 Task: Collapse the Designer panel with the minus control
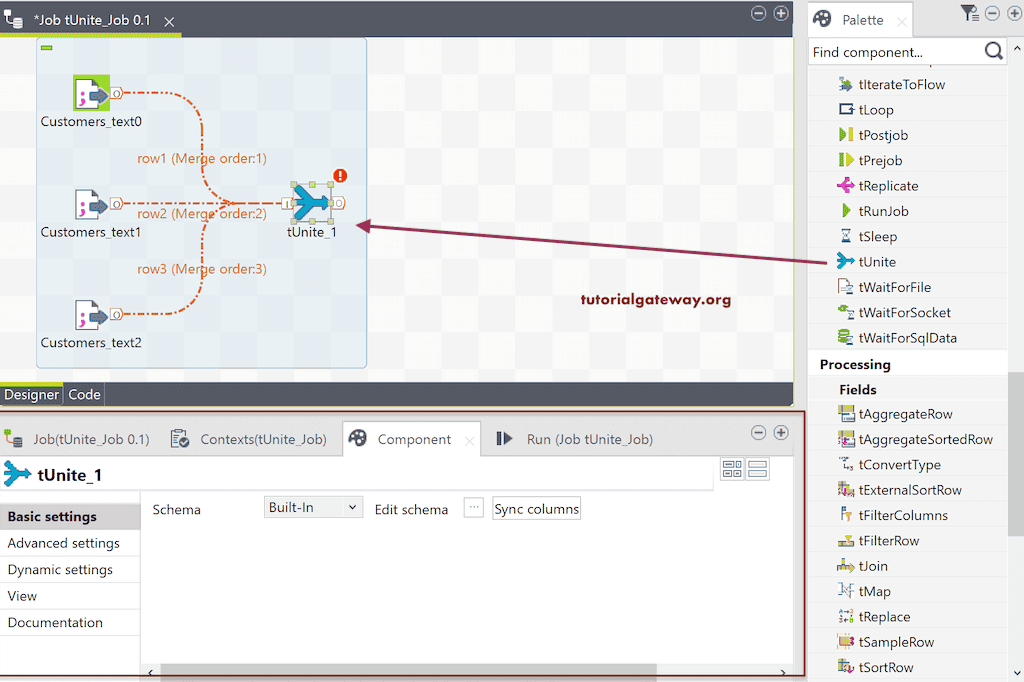[758, 15]
